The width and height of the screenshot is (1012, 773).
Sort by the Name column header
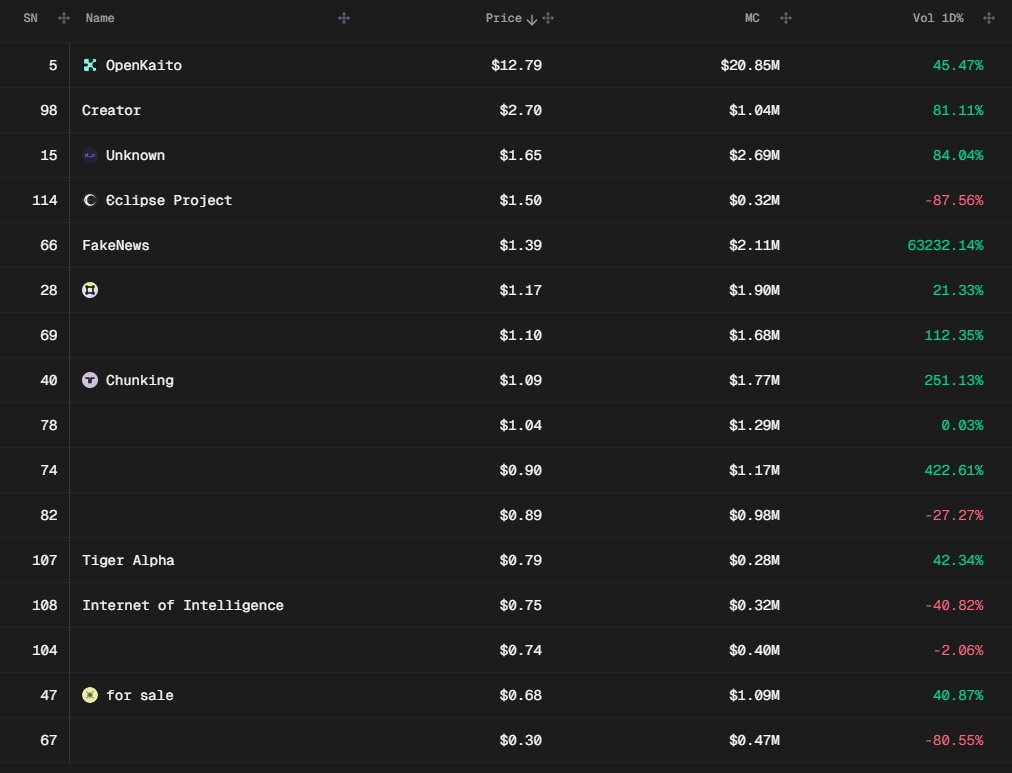pos(100,18)
